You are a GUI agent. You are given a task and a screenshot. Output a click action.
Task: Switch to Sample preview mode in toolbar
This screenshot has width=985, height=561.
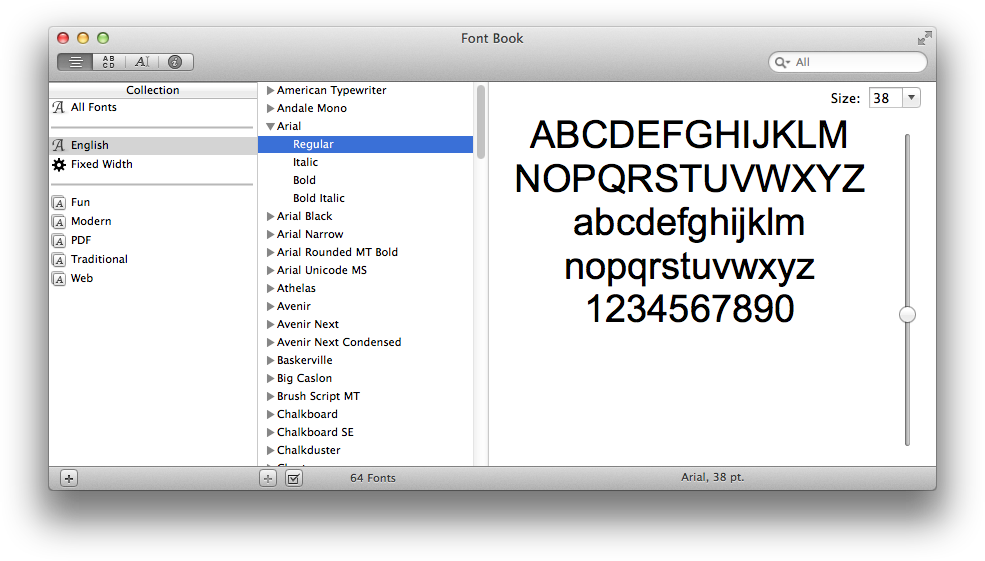point(75,62)
